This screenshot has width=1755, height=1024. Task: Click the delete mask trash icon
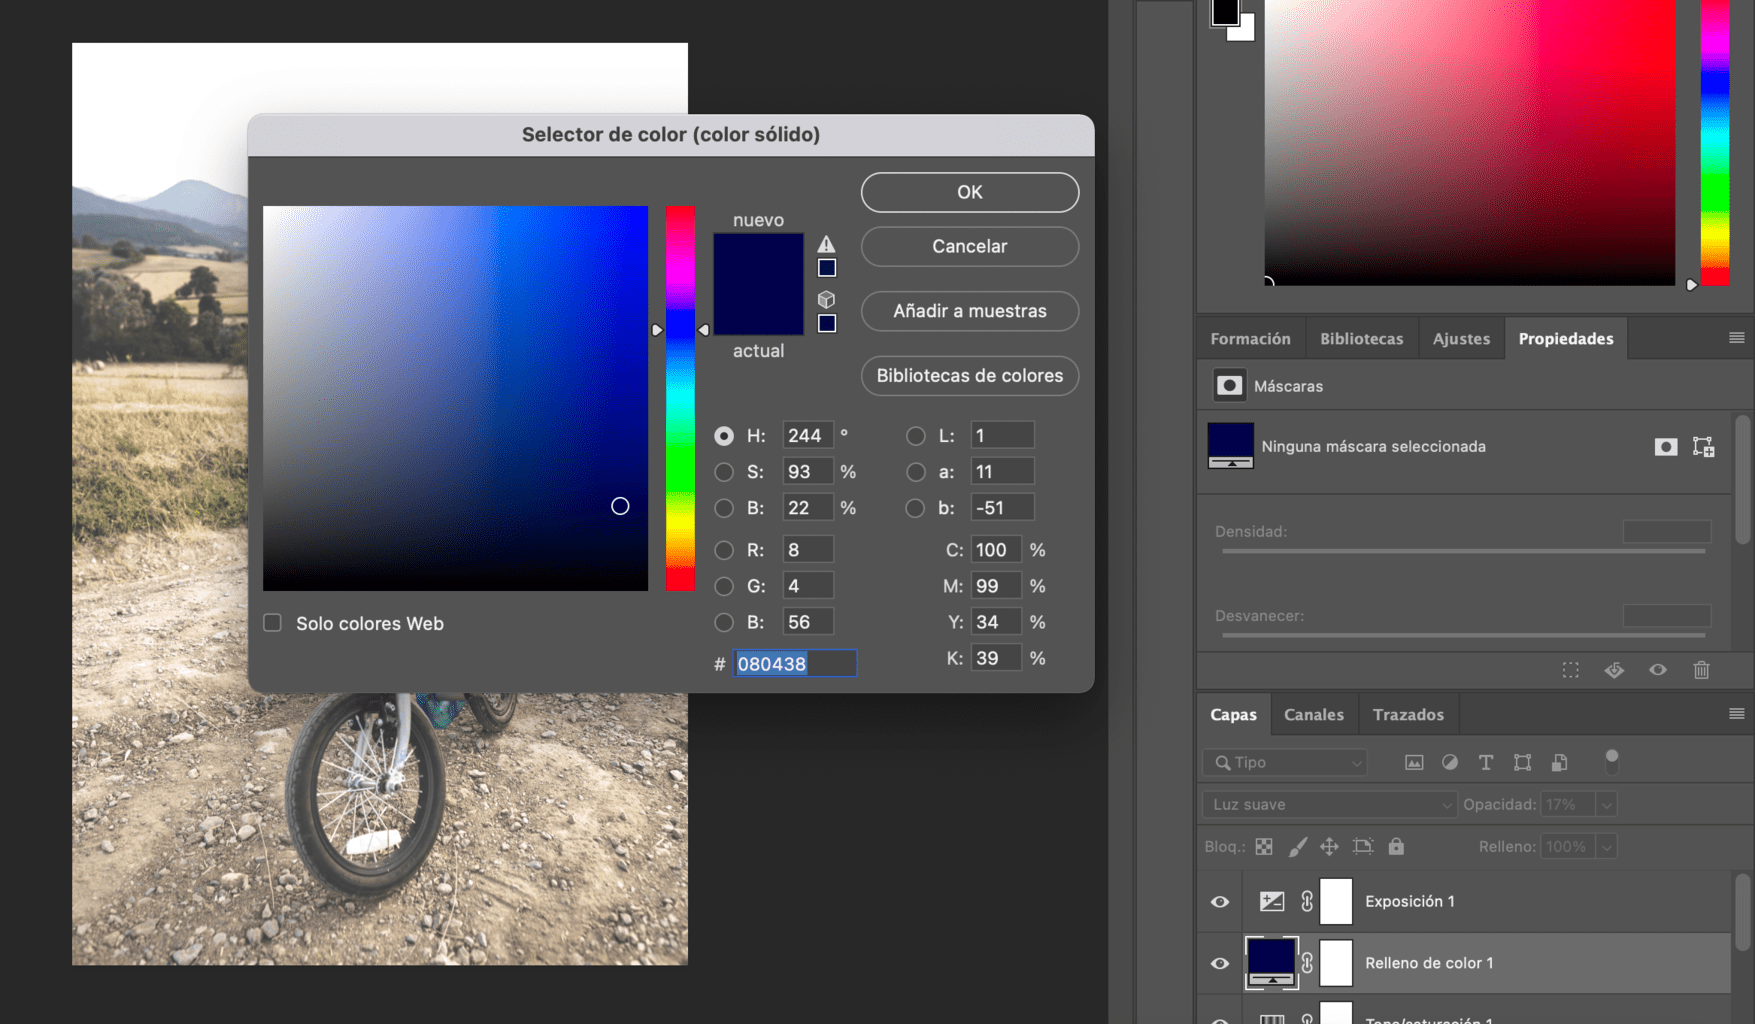pos(1701,670)
